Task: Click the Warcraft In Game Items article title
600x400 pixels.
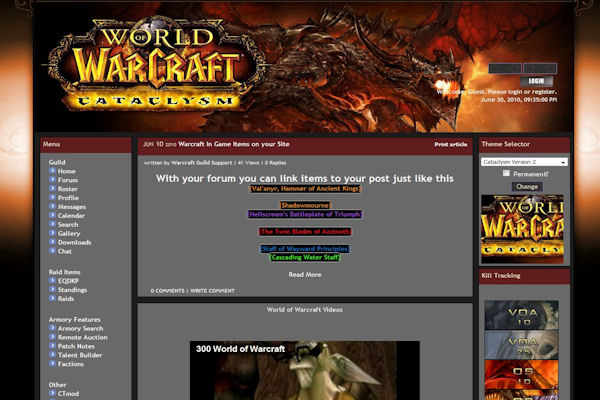Action: click(234, 144)
